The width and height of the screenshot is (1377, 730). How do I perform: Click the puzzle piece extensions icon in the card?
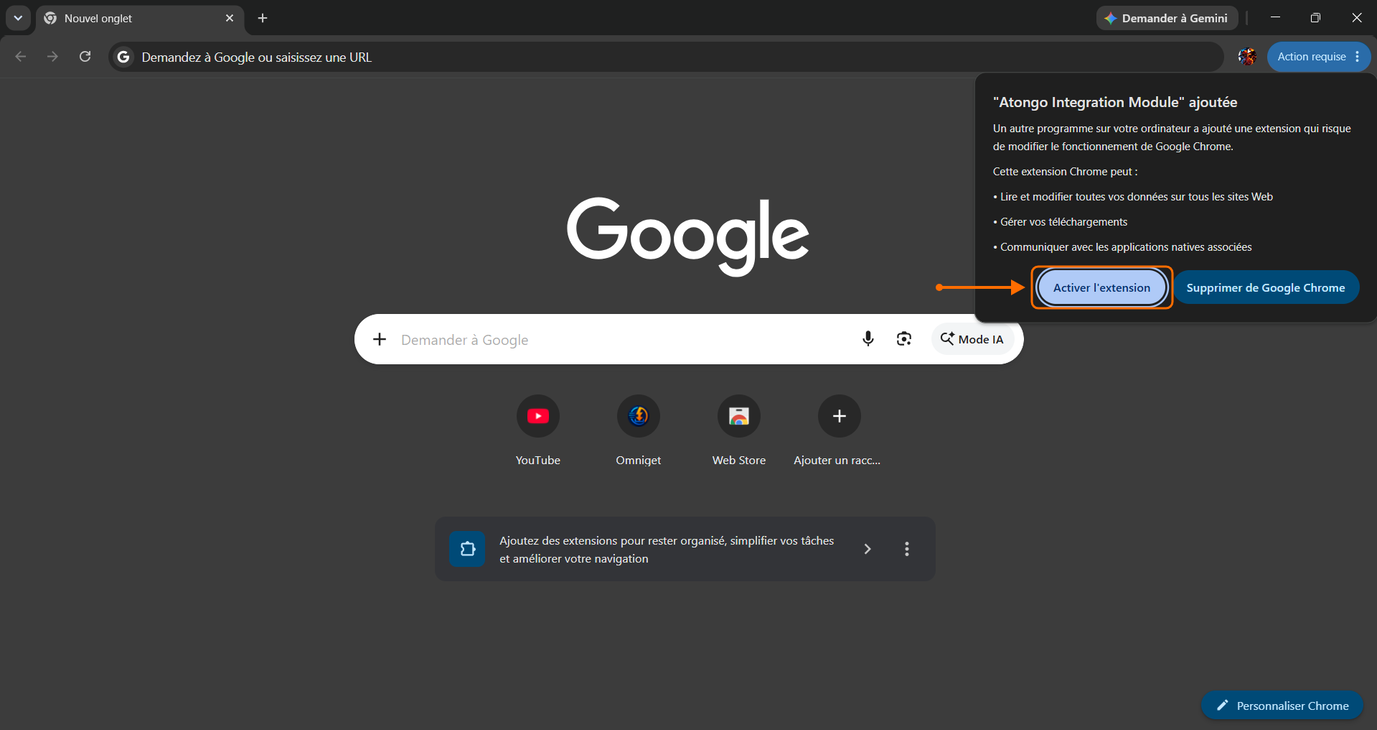click(x=467, y=549)
